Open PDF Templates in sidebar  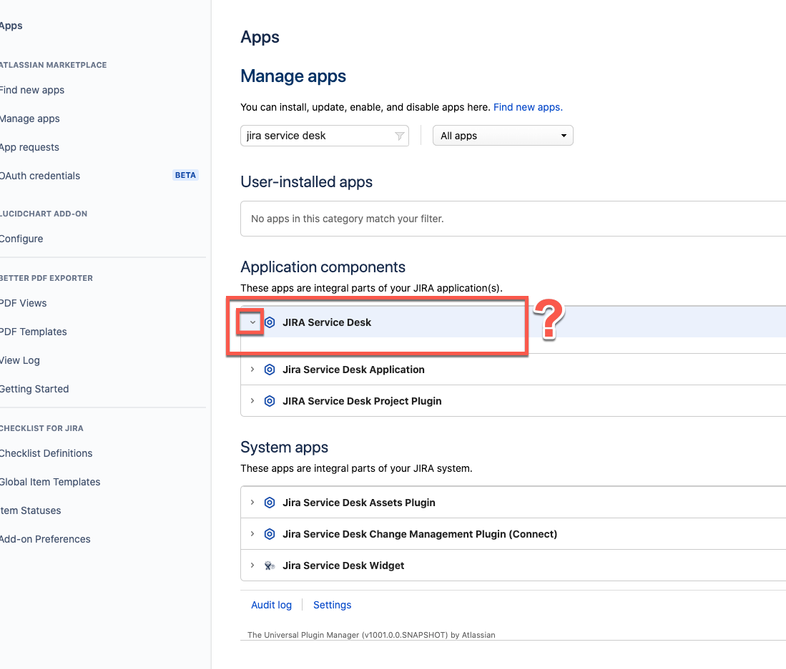pyautogui.click(x=33, y=332)
